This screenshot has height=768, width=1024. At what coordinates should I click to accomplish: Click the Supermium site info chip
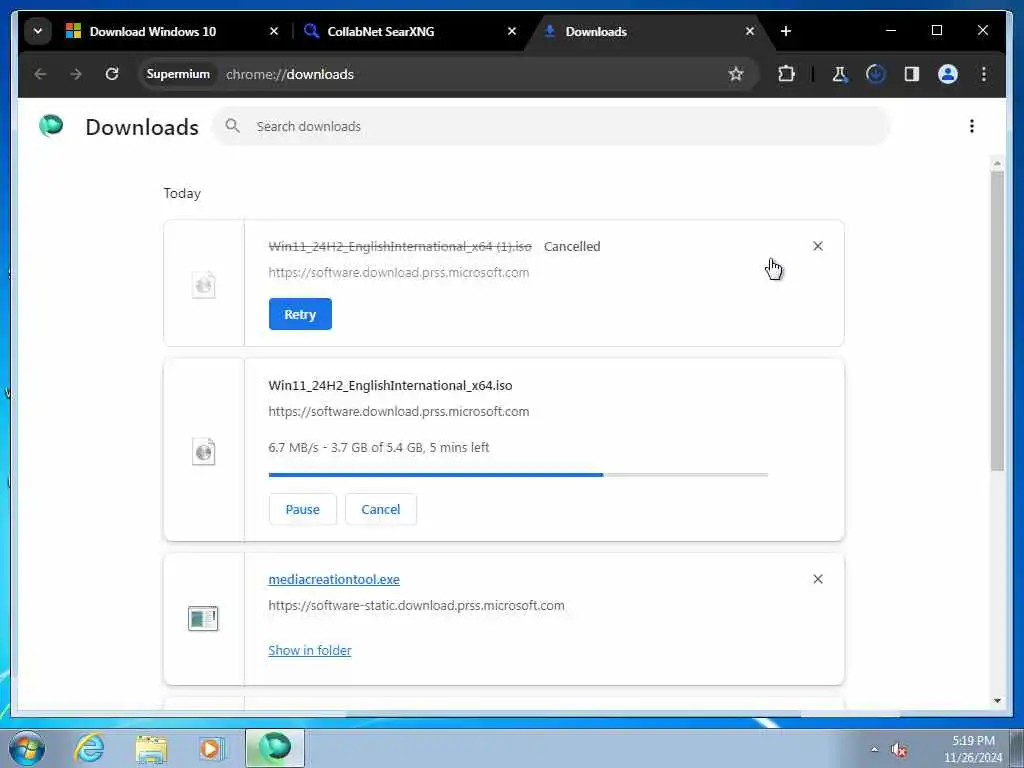178,74
